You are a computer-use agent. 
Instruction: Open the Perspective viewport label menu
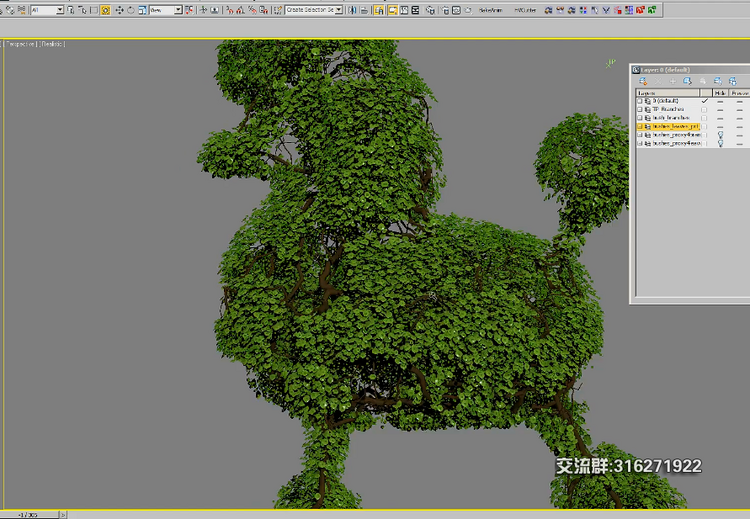click(20, 44)
